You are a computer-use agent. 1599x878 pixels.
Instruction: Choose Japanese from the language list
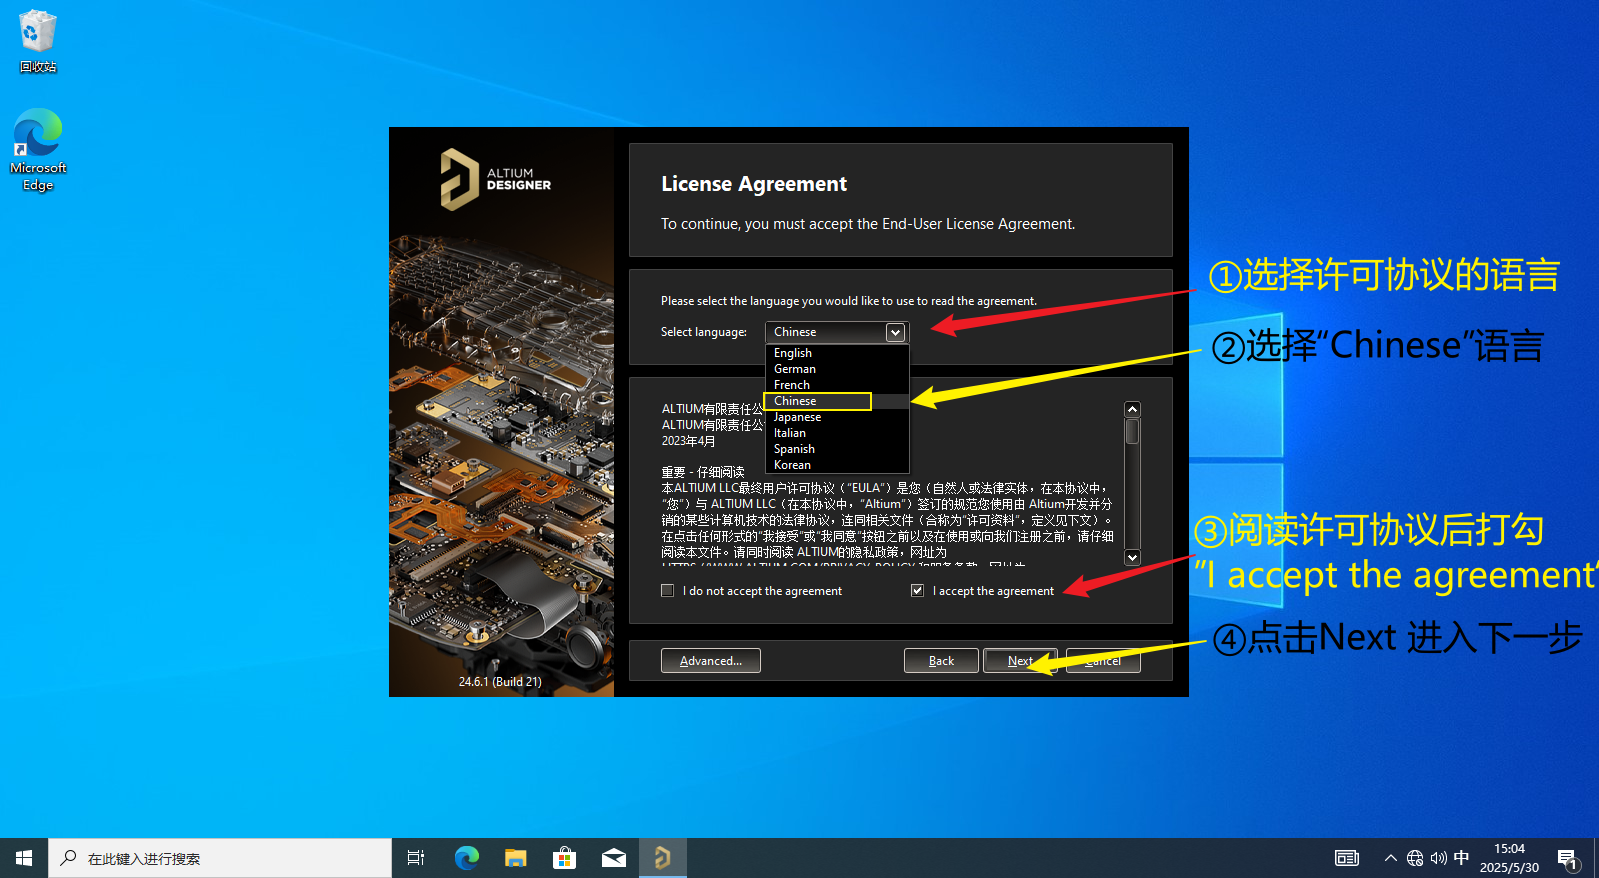[837, 417]
